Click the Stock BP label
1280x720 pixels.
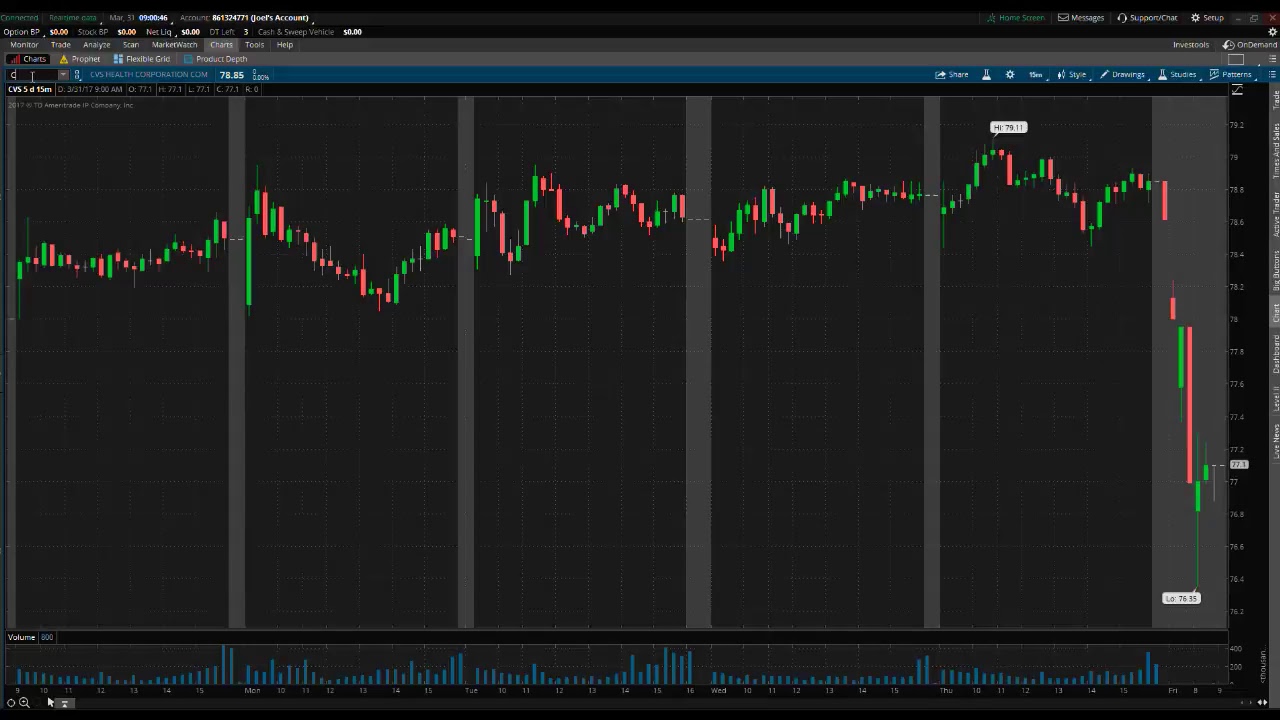[x=92, y=32]
